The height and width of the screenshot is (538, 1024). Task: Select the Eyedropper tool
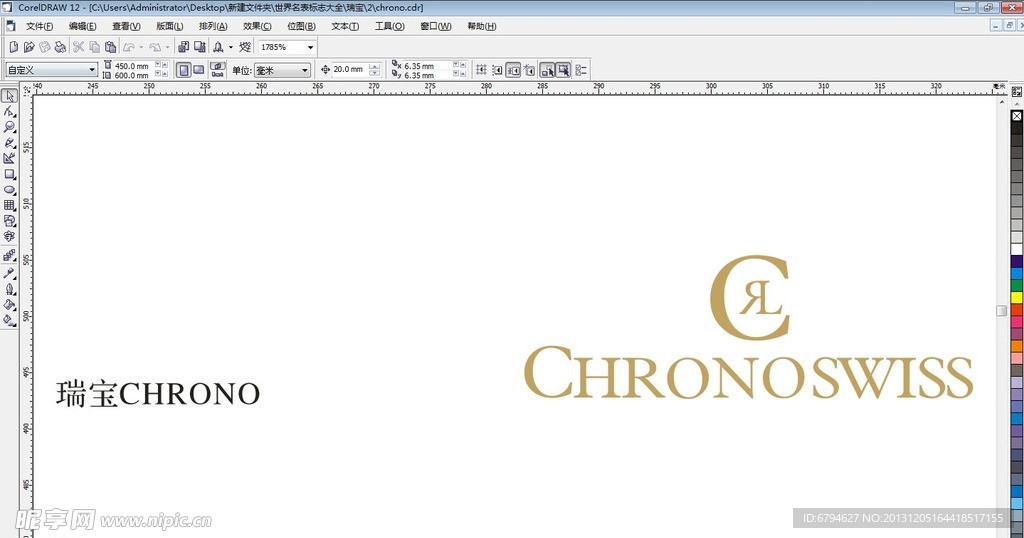click(x=9, y=272)
